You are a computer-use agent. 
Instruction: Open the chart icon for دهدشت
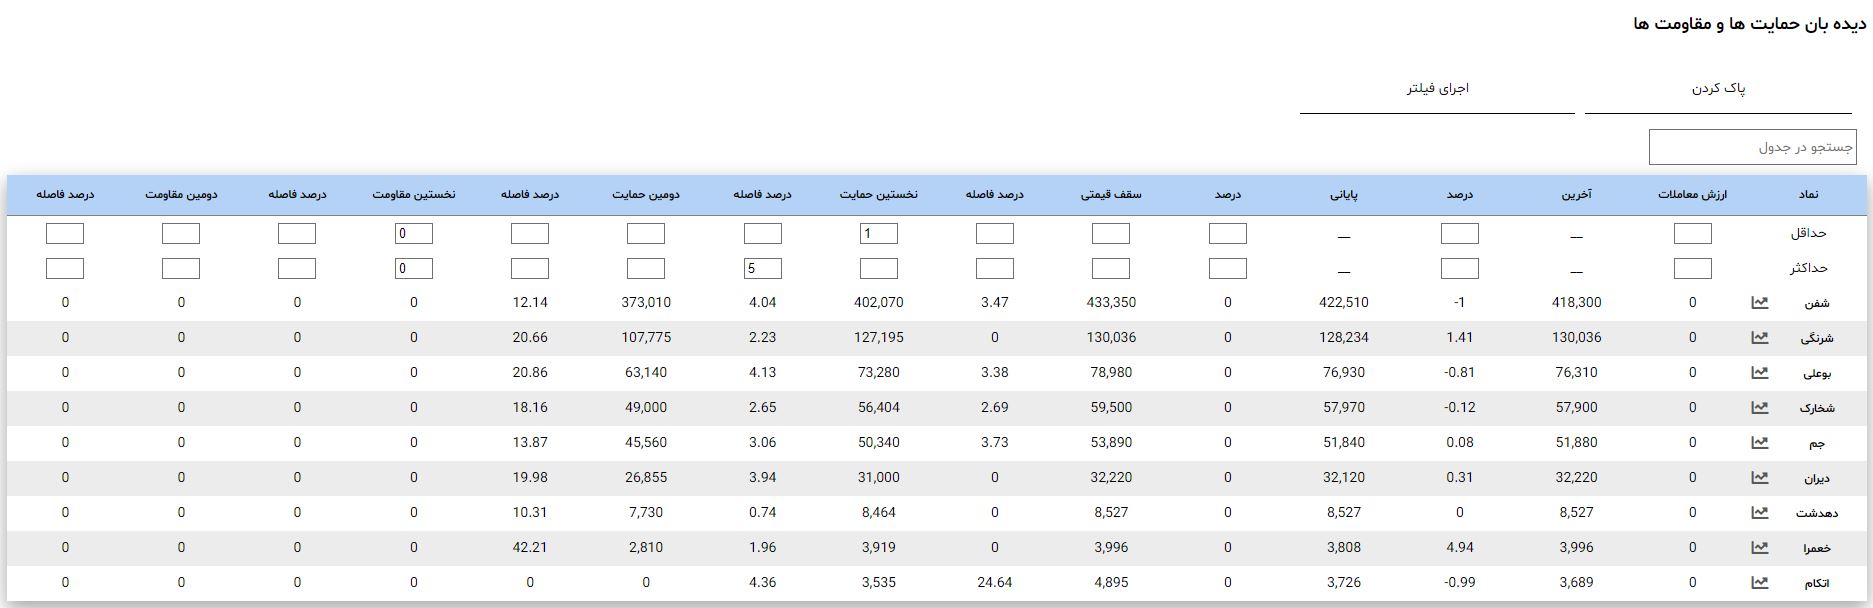pos(1759,512)
